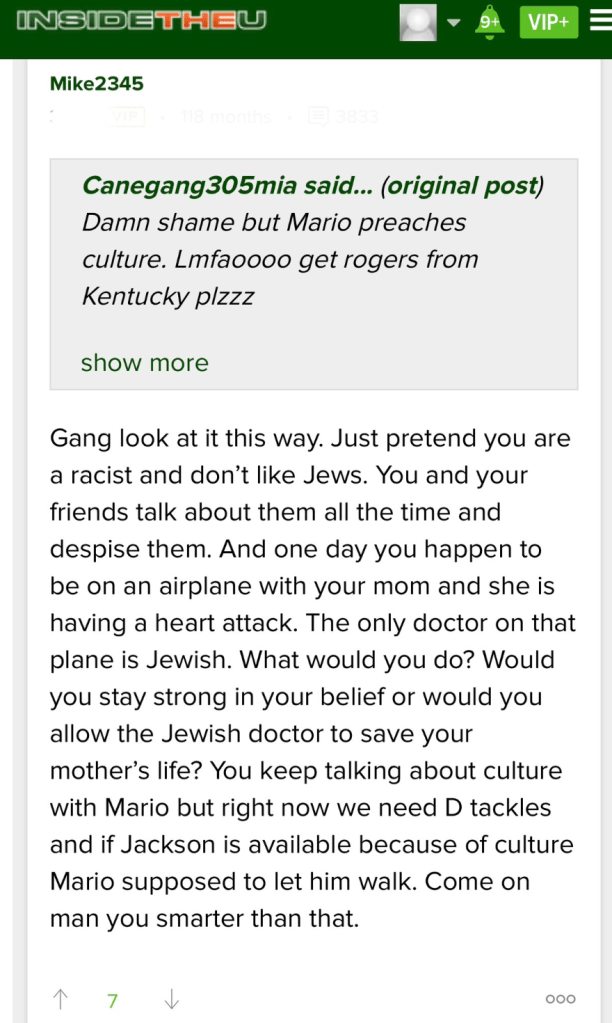The height and width of the screenshot is (1023, 612).
Task: Expand the account dropdown arrow
Action: point(454,22)
